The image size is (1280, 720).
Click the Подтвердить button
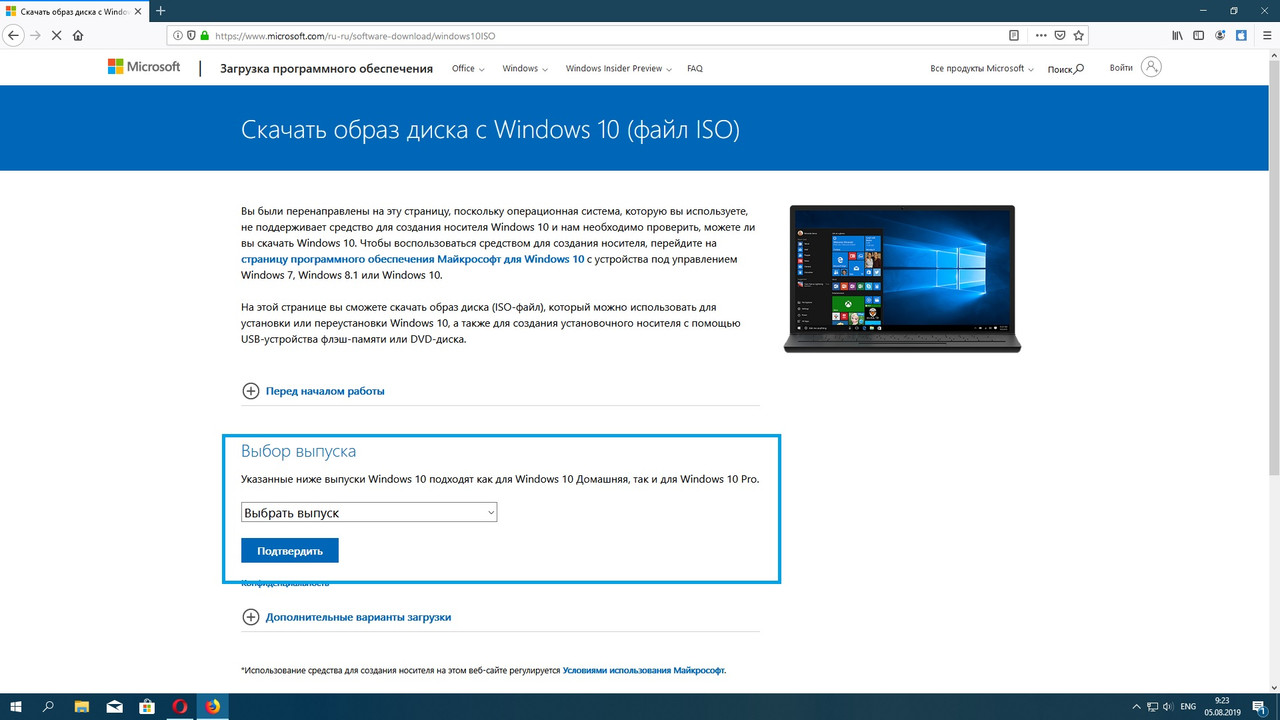pos(289,551)
